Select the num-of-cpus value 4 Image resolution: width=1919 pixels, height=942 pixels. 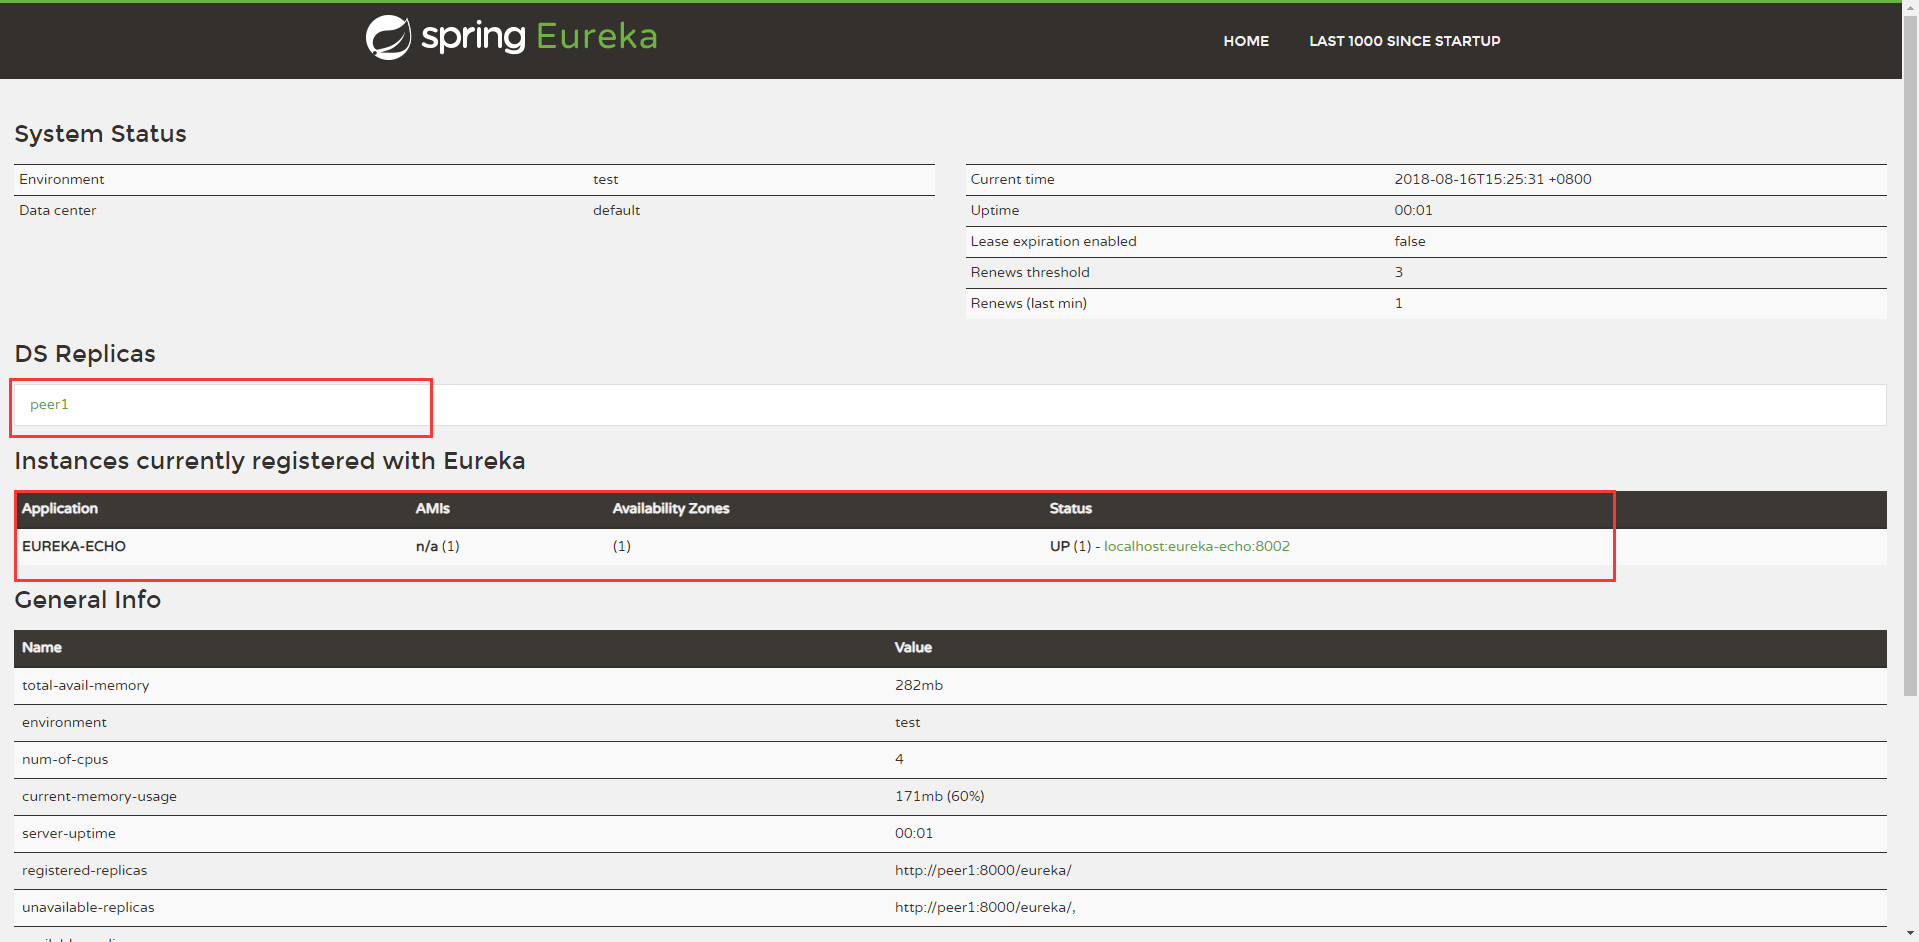pos(899,759)
